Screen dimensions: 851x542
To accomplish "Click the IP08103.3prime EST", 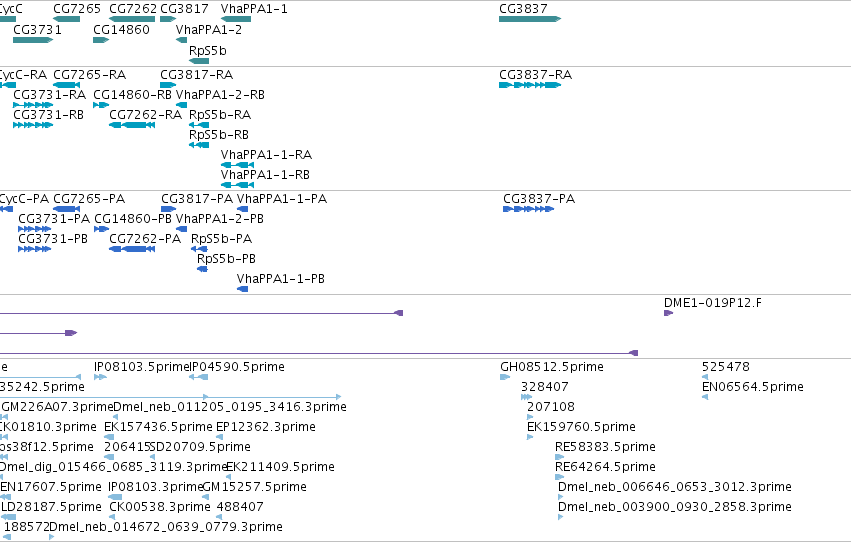I will coord(115,498).
